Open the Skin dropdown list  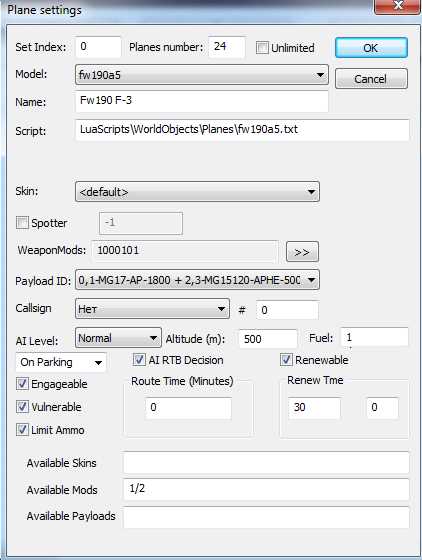click(197, 192)
